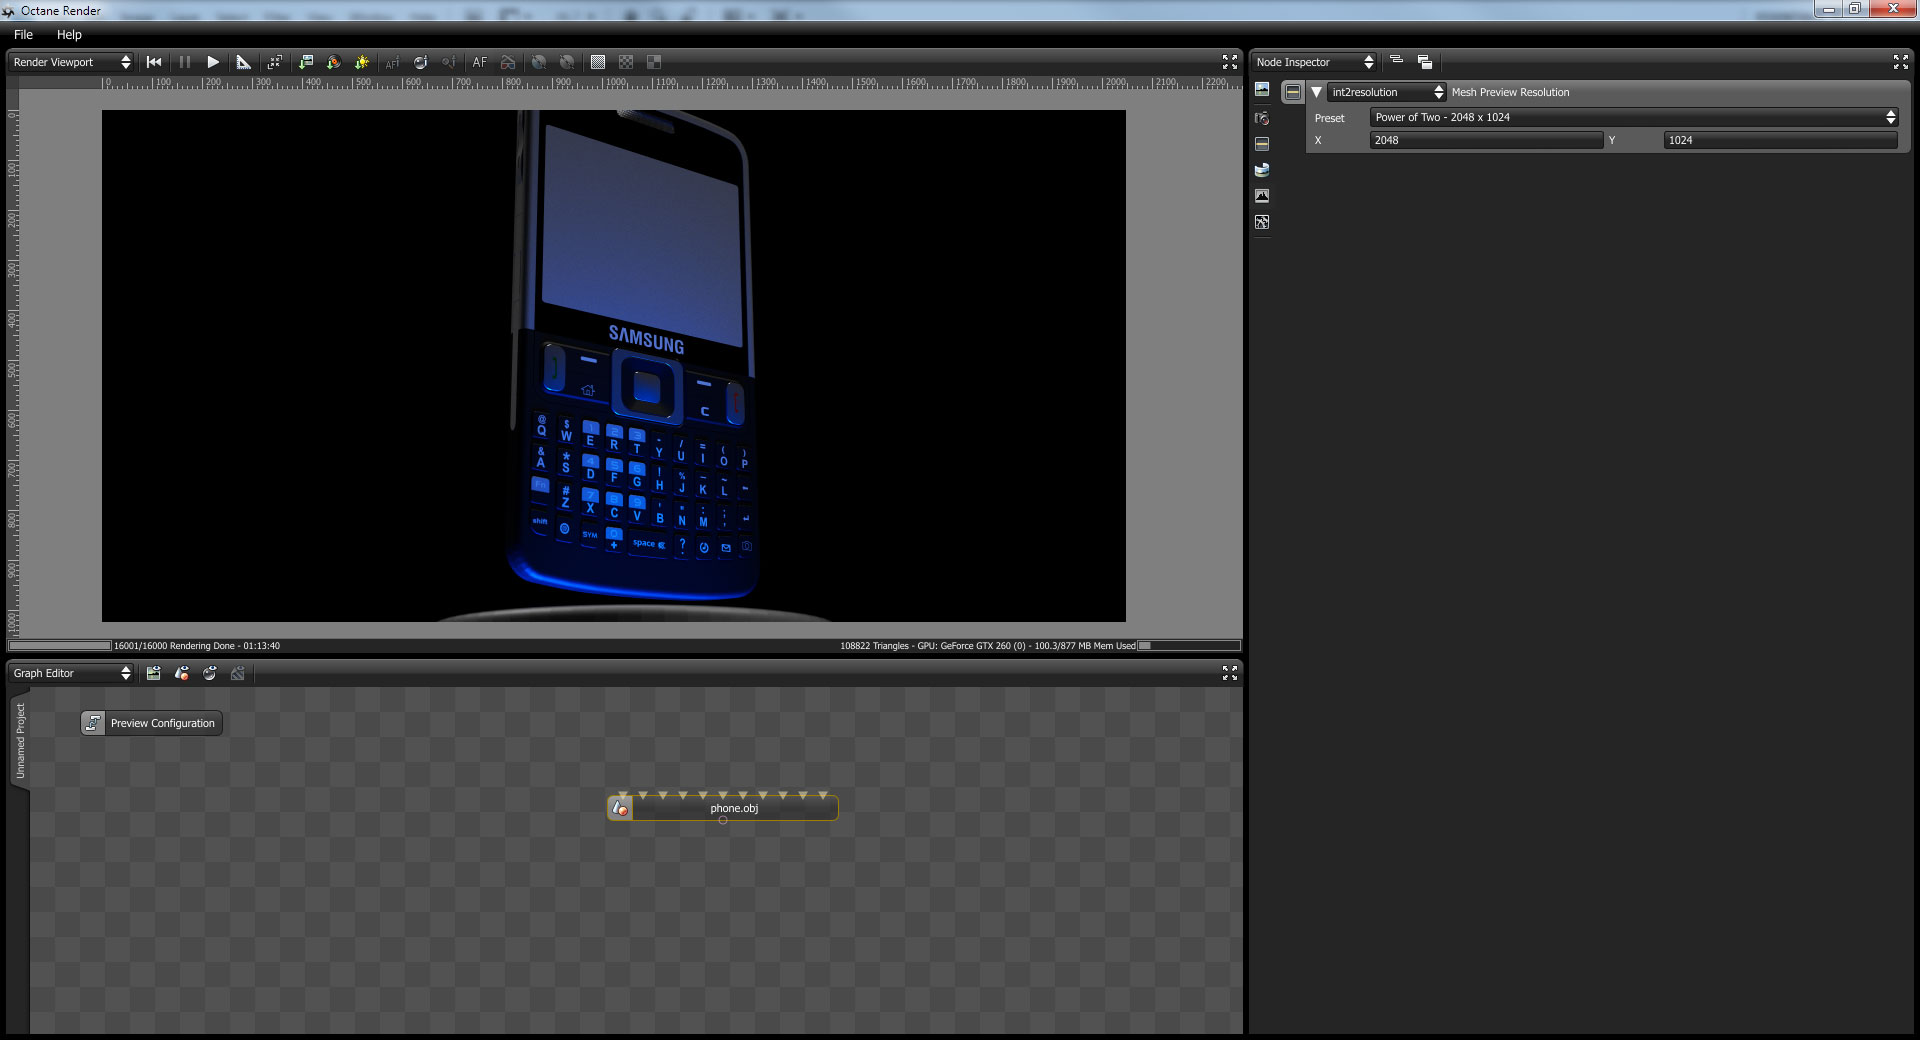Open the Render Viewport panel type dropdown
The width and height of the screenshot is (1920, 1040).
(x=71, y=62)
